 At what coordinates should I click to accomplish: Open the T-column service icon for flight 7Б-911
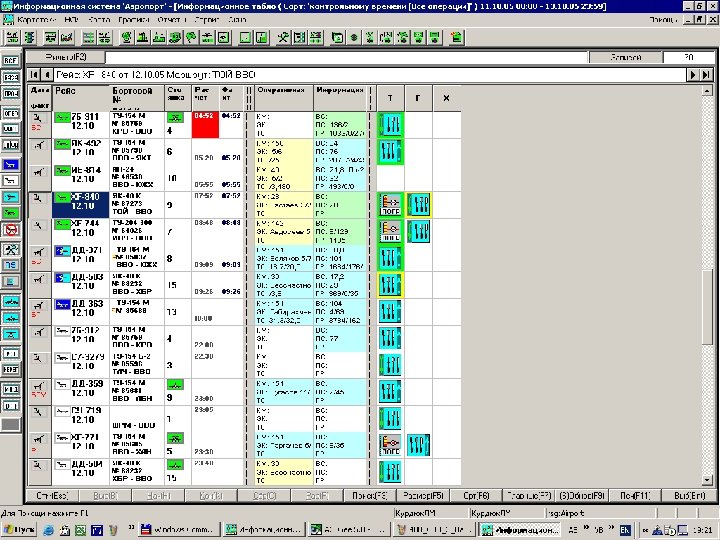pyautogui.click(x=390, y=125)
